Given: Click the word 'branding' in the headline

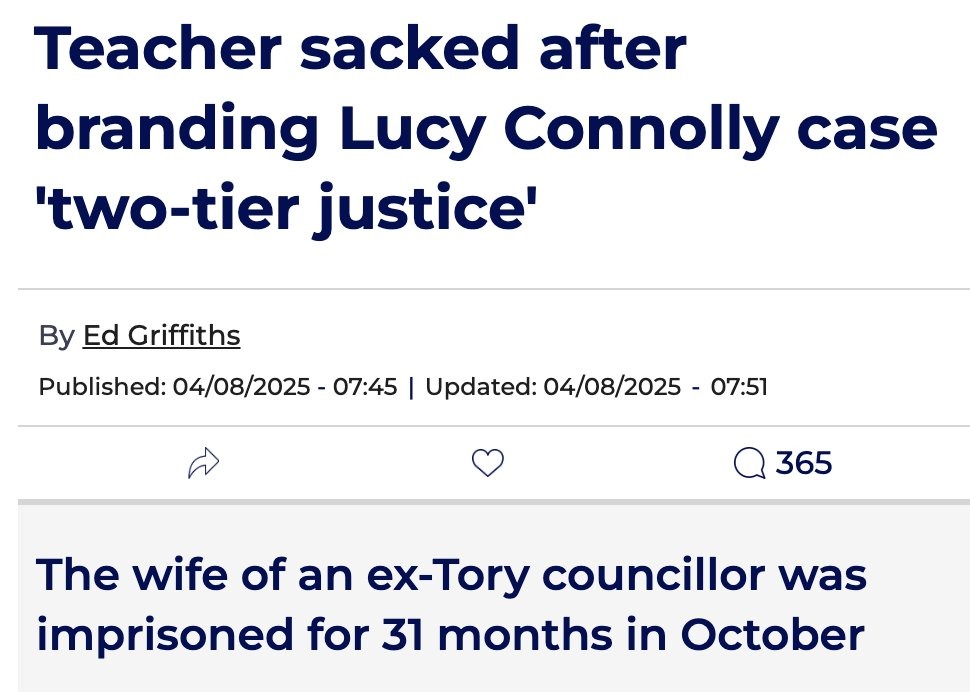Looking at the screenshot, I should coord(177,128).
